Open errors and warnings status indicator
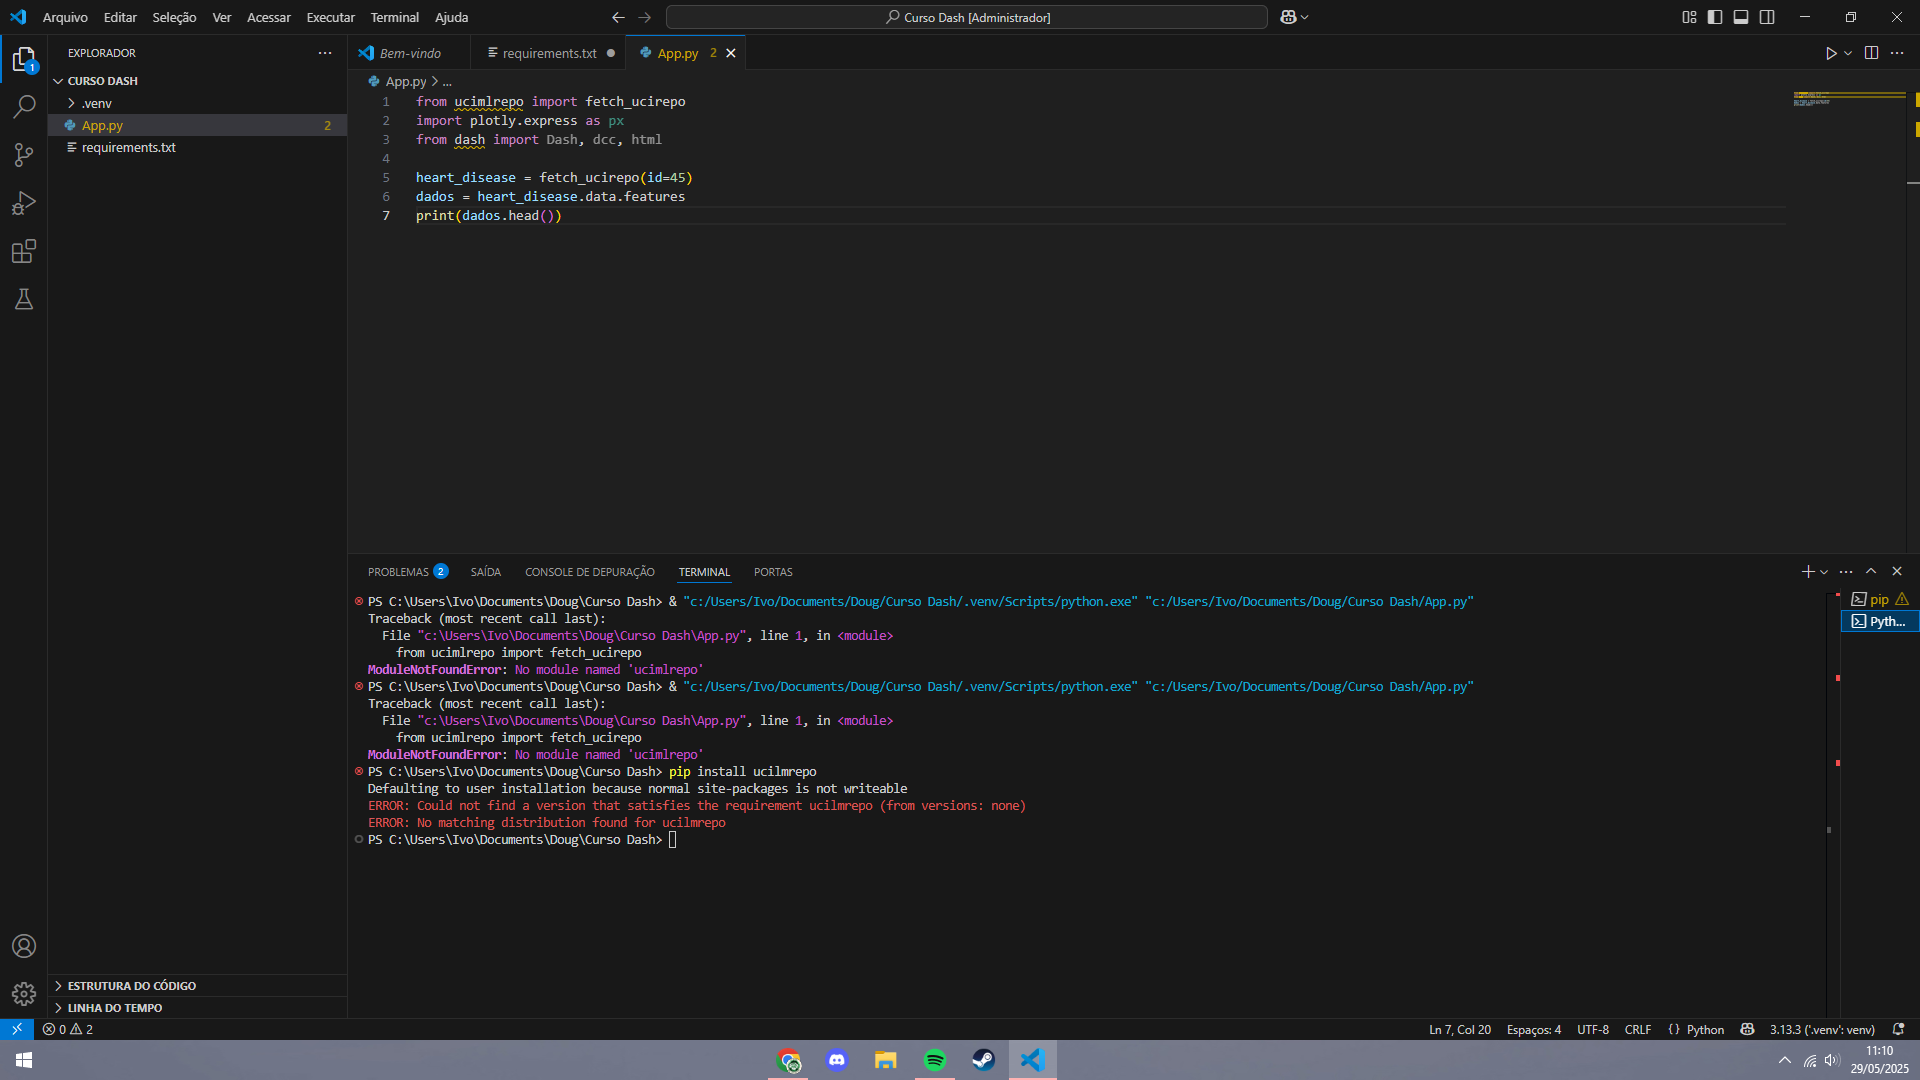1920x1080 pixels. [68, 1029]
